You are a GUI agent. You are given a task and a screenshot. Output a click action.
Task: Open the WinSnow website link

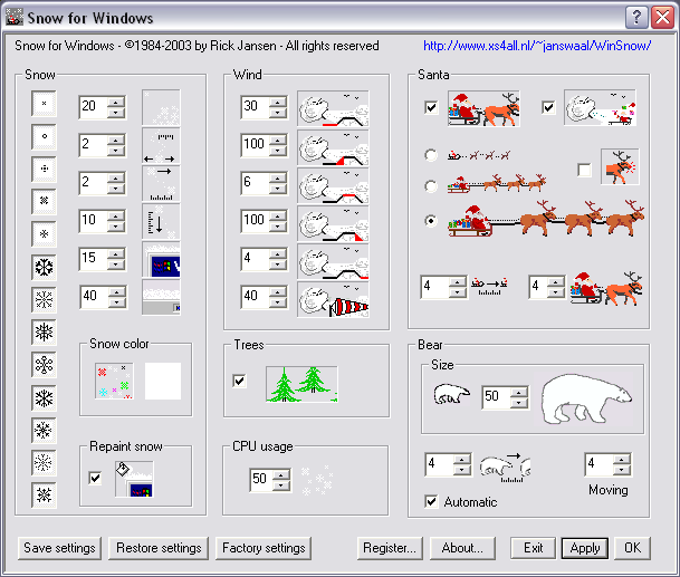537,46
